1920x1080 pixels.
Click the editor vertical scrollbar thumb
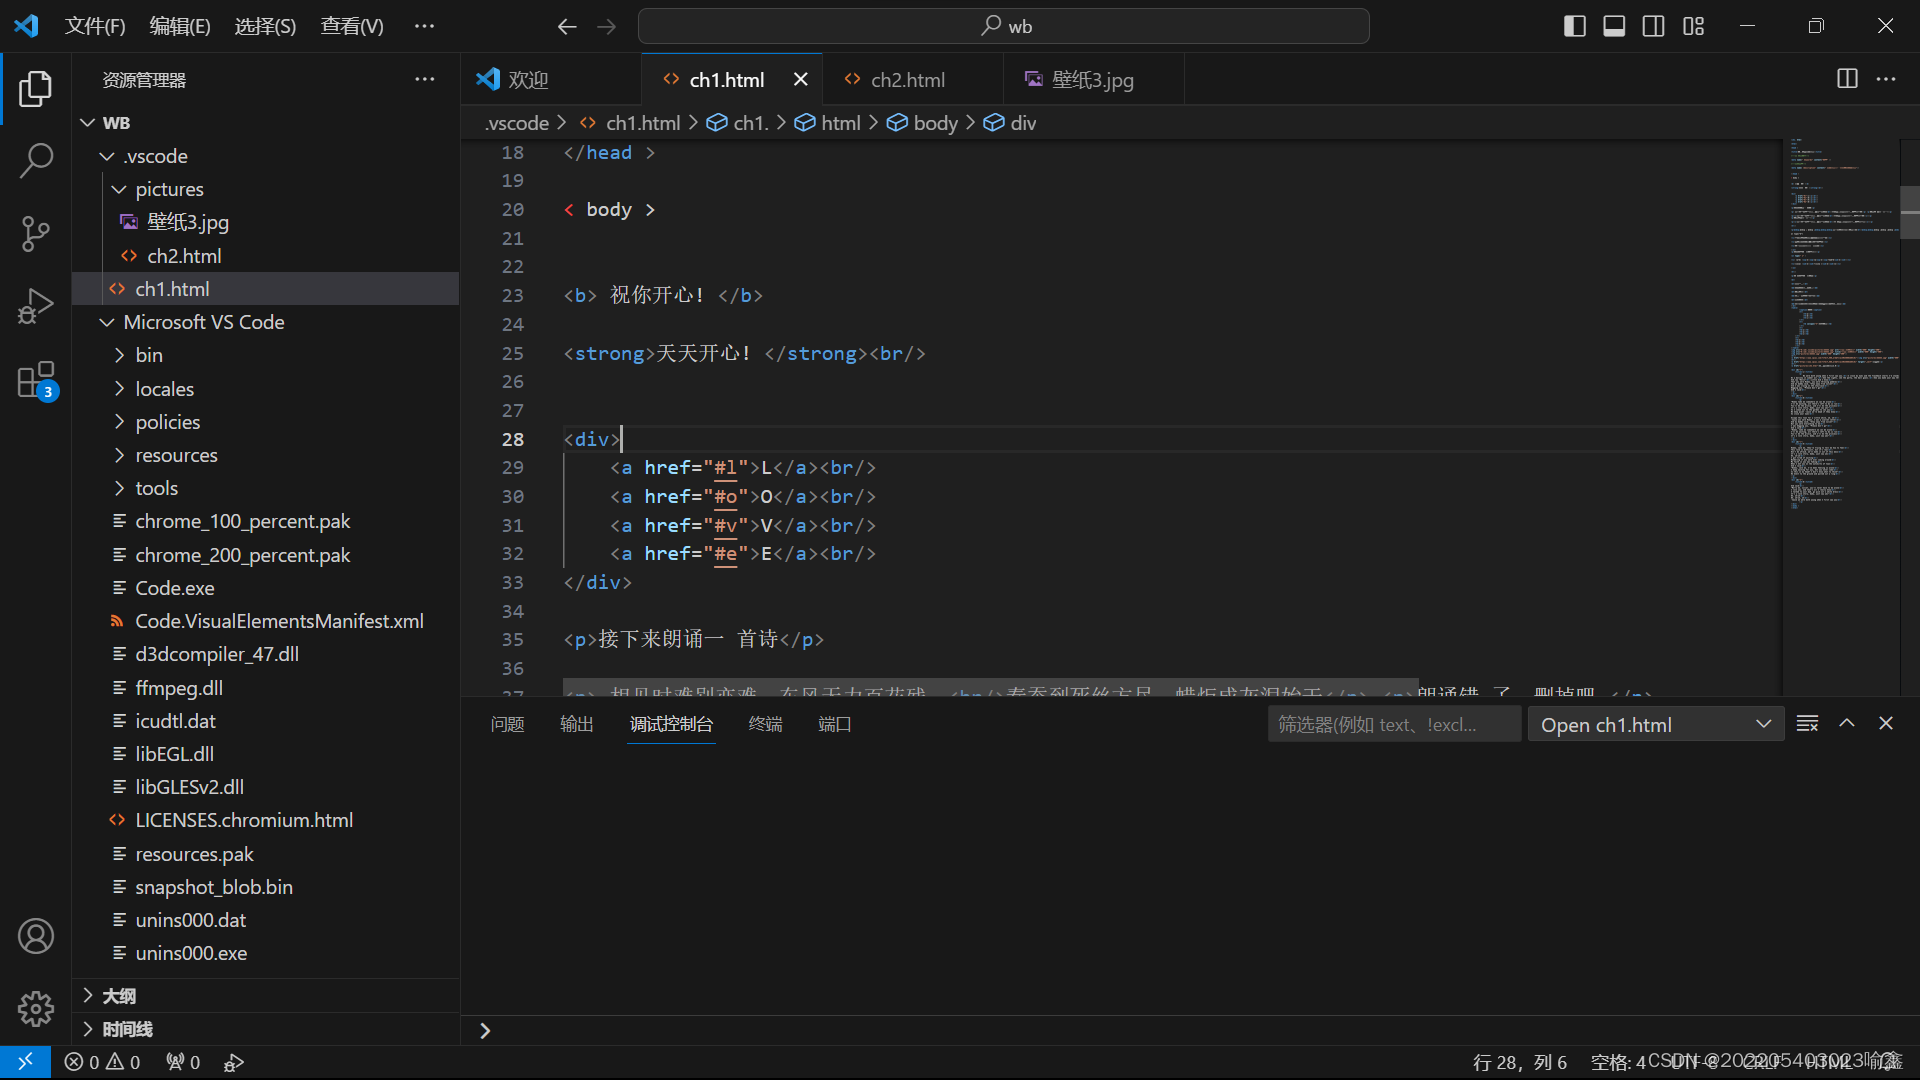coord(1909,212)
